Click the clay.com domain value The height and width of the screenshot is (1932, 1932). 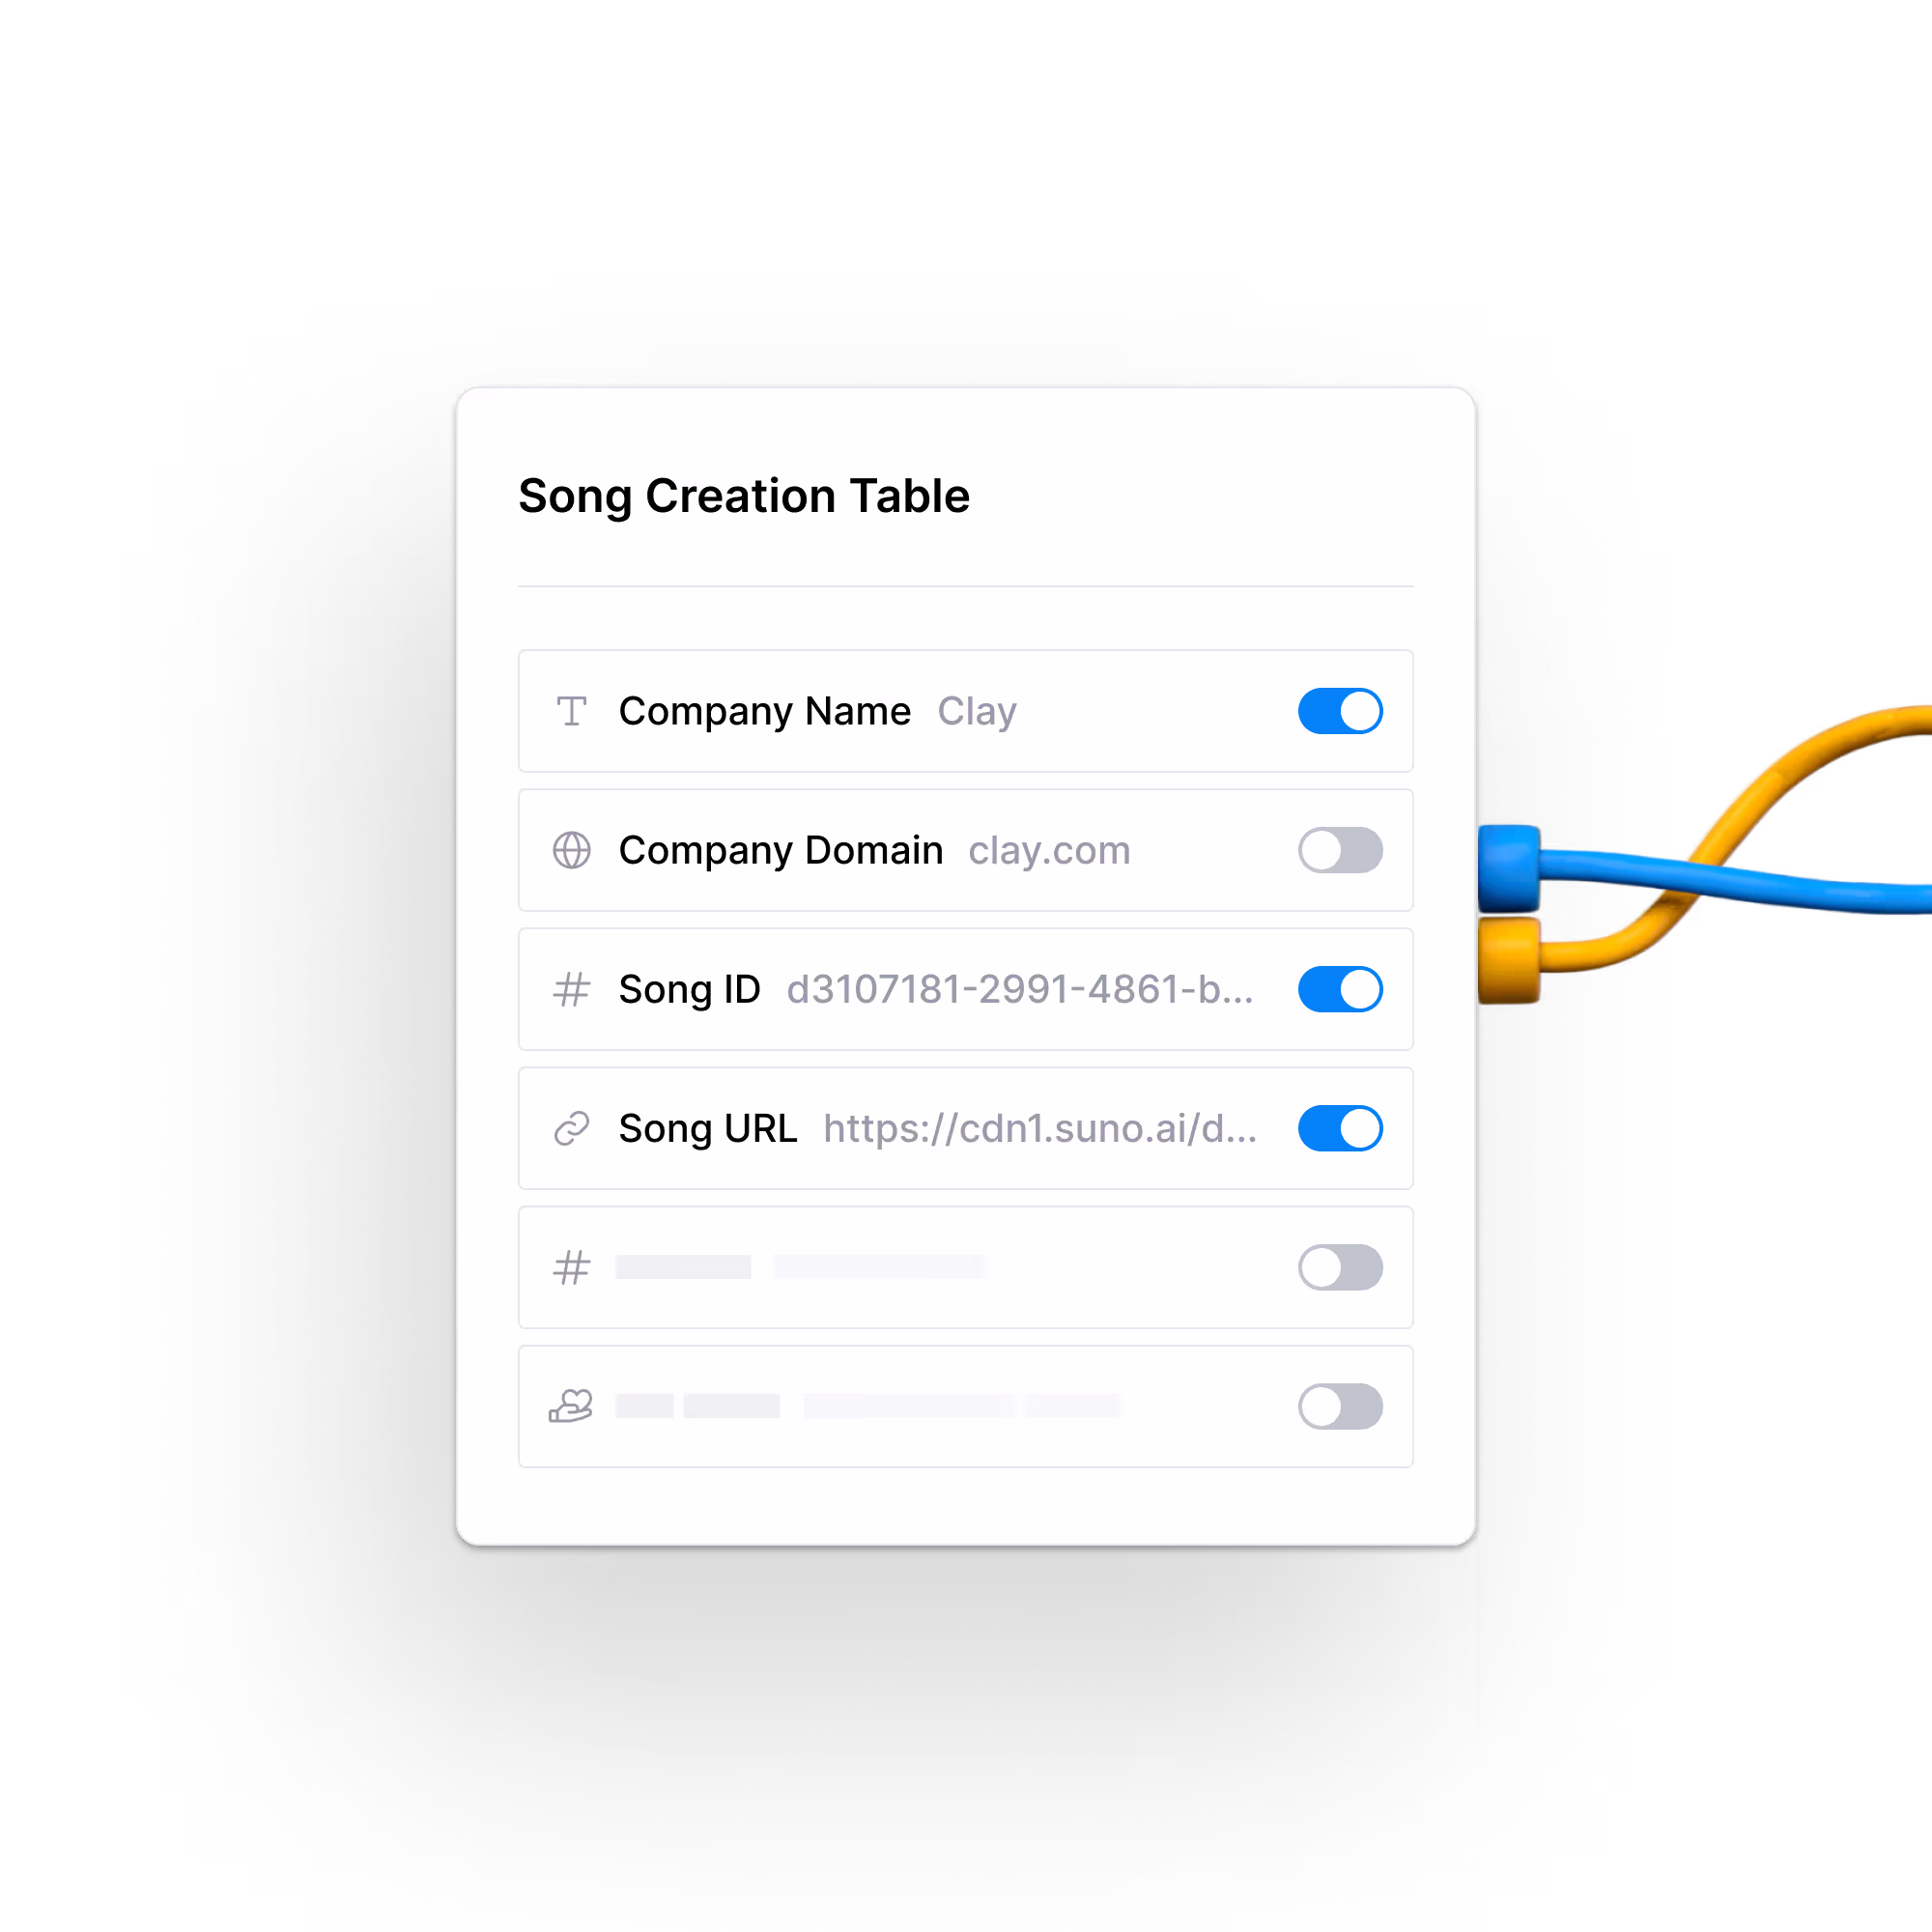pyautogui.click(x=1049, y=851)
